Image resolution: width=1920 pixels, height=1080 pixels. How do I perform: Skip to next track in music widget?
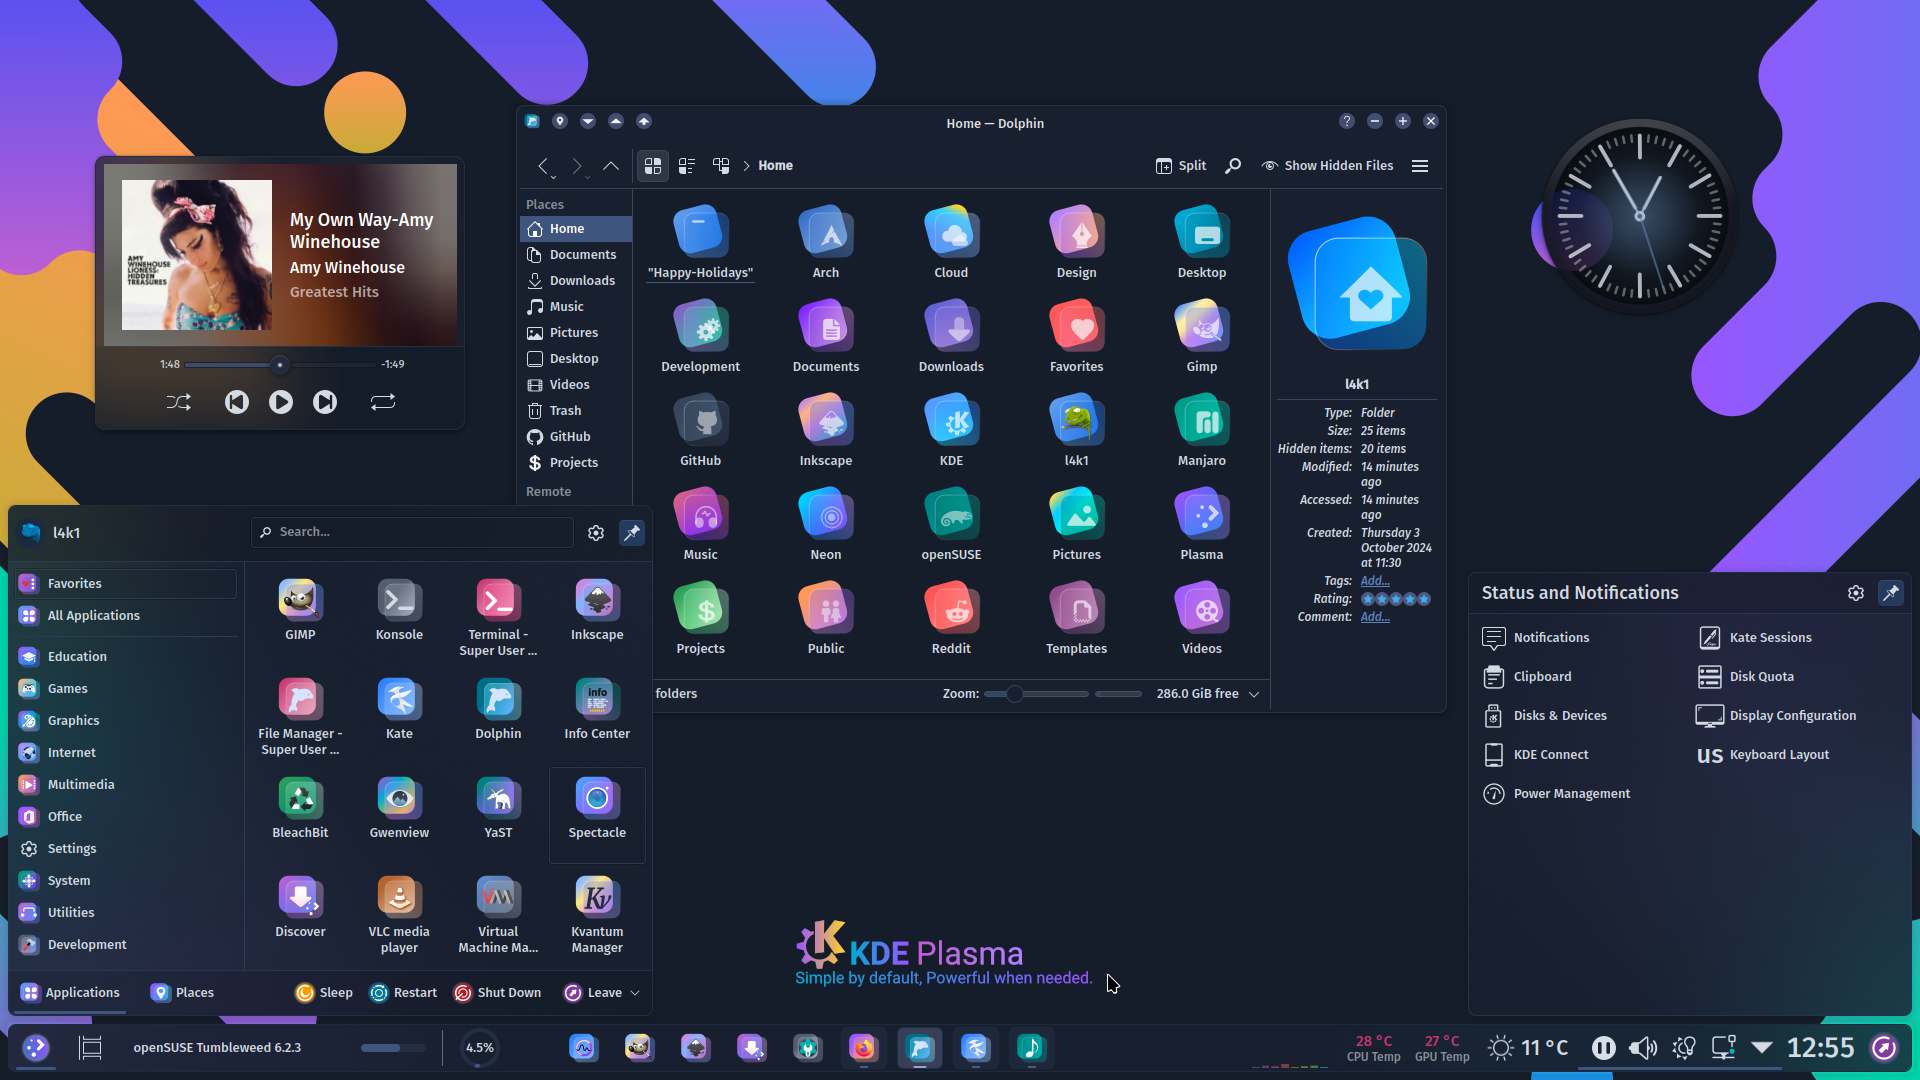325,402
